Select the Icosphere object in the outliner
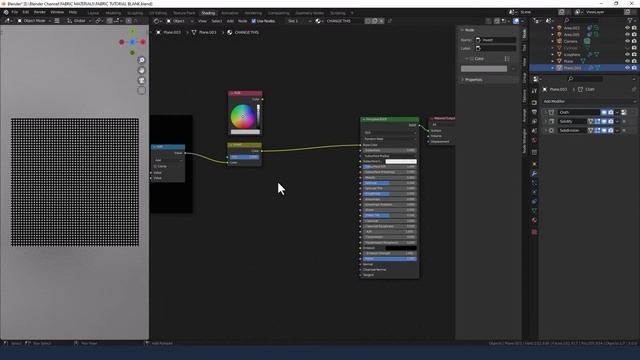640x360 pixels. pos(572,54)
